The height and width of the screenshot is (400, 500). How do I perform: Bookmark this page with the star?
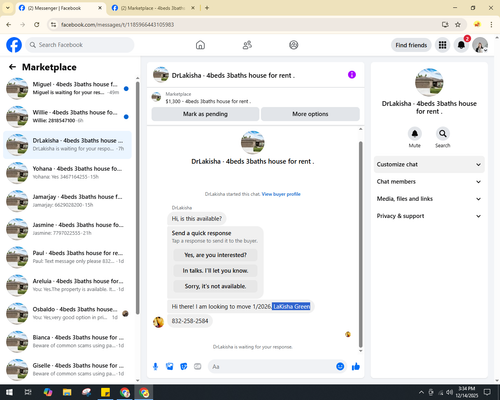(458, 25)
